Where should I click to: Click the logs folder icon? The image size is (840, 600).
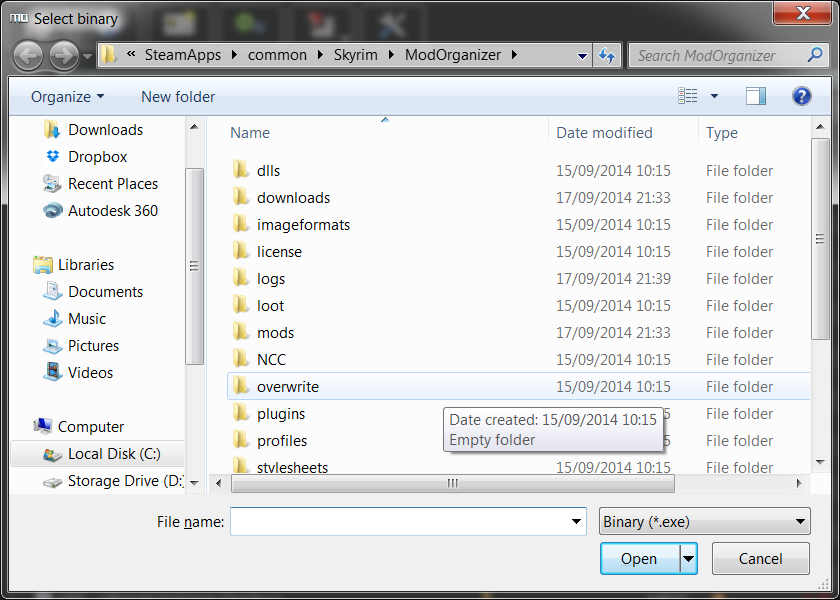coord(241,278)
